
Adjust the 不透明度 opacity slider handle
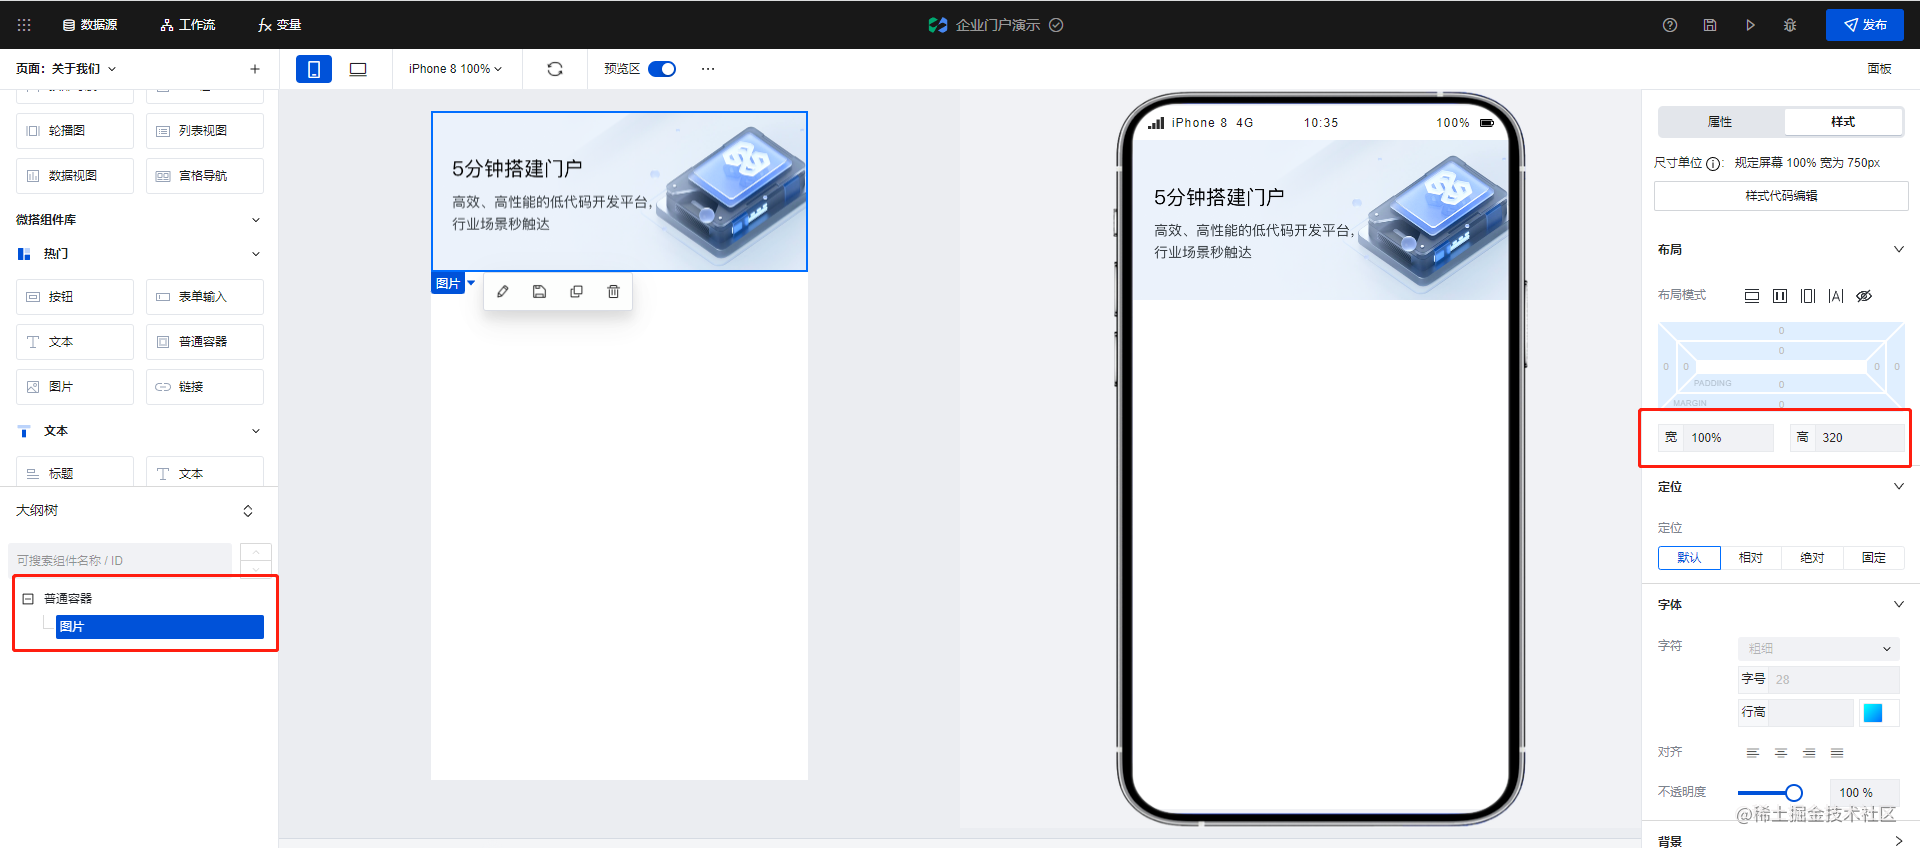1794,793
